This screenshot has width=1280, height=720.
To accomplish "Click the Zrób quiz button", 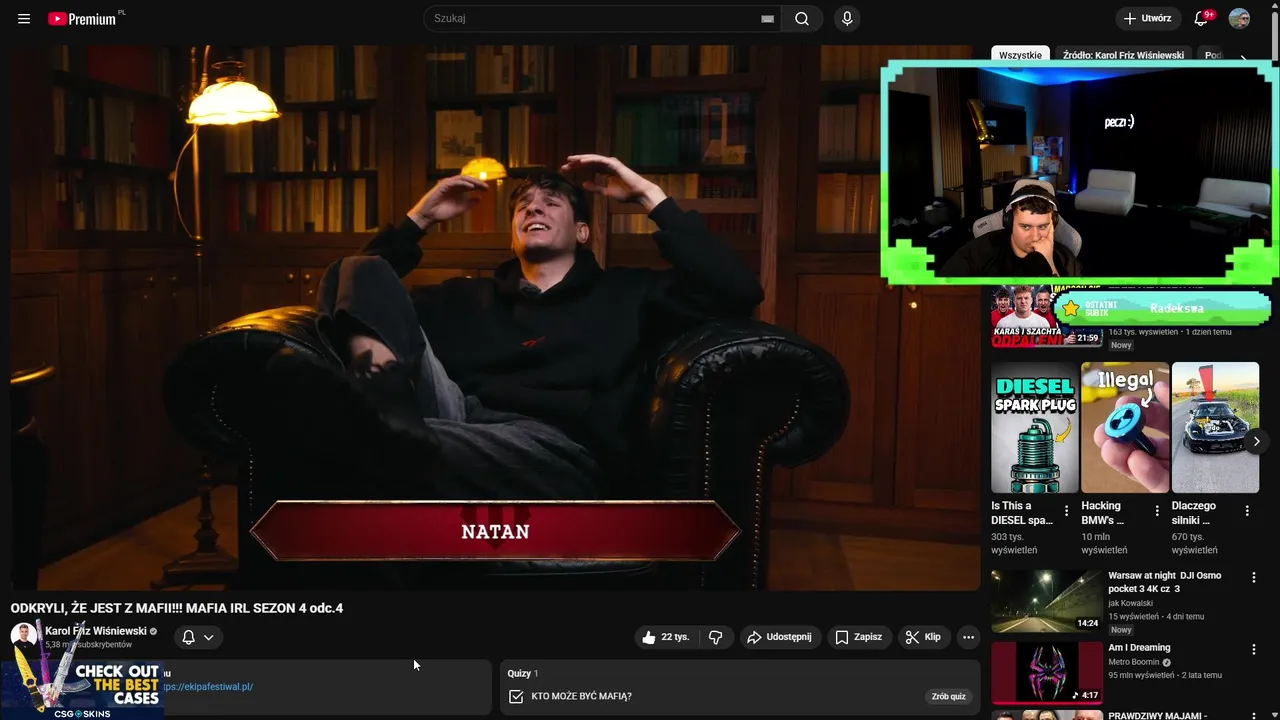I will 948,696.
